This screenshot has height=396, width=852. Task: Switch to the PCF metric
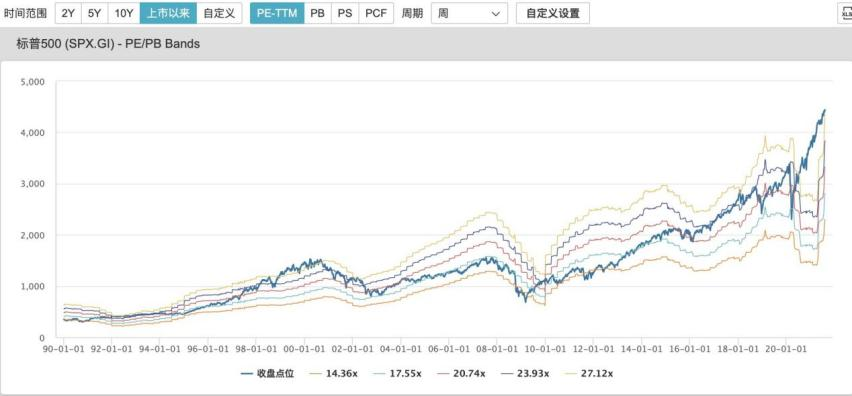375,13
